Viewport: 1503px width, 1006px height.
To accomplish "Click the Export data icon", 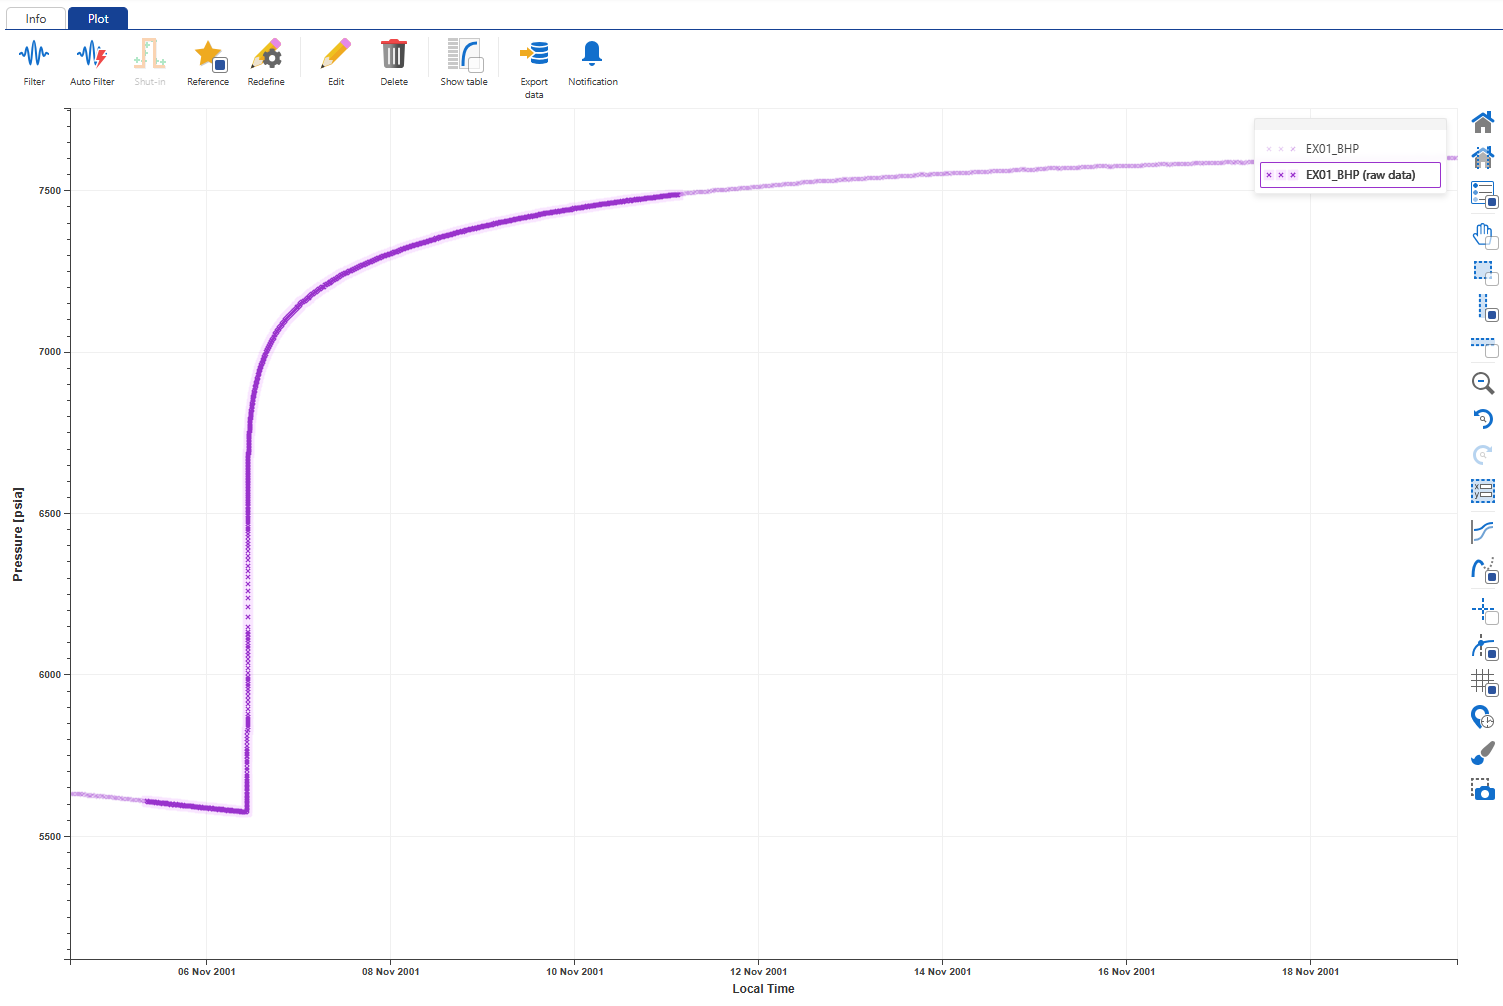I will [x=533, y=60].
